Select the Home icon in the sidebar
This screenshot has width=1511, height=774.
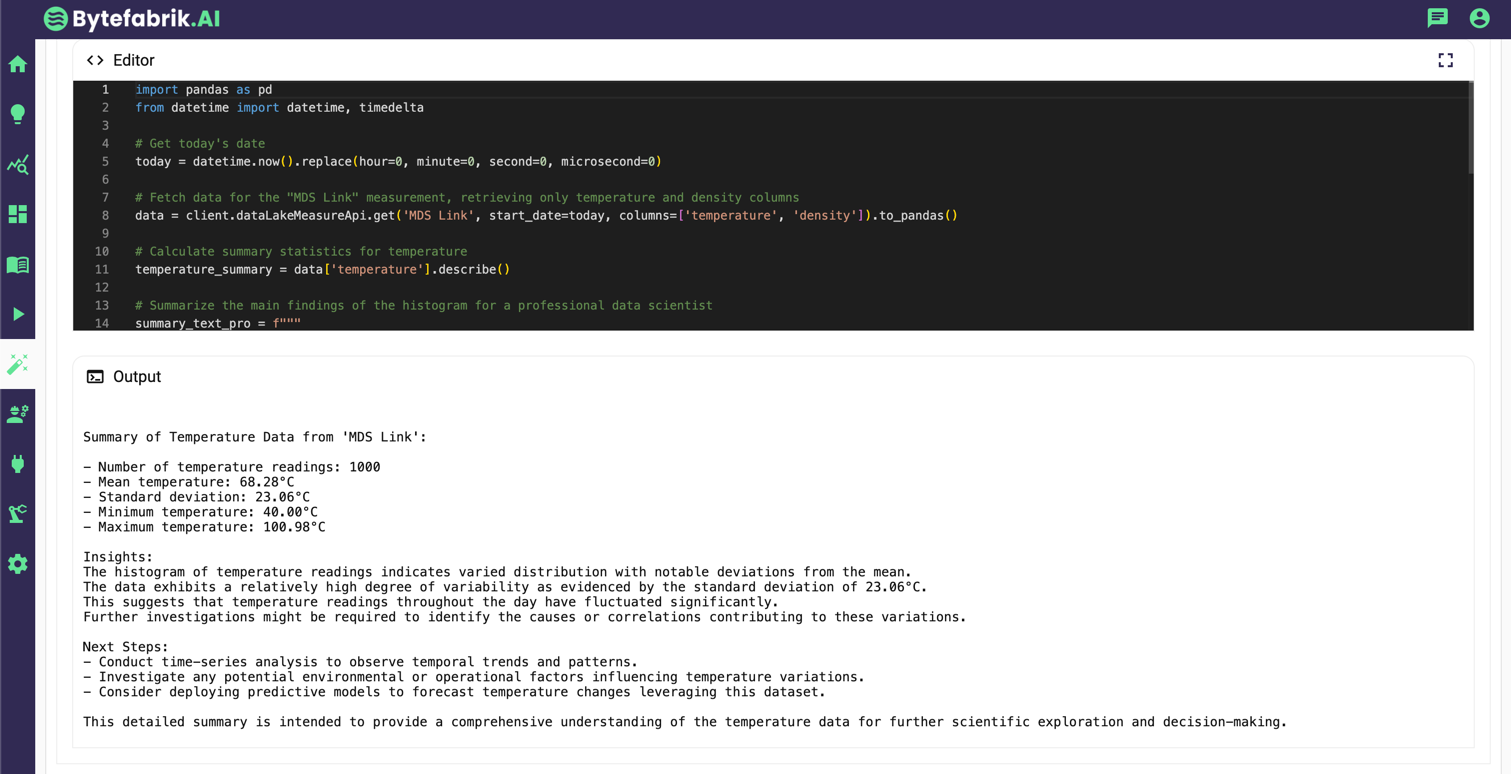[x=17, y=64]
